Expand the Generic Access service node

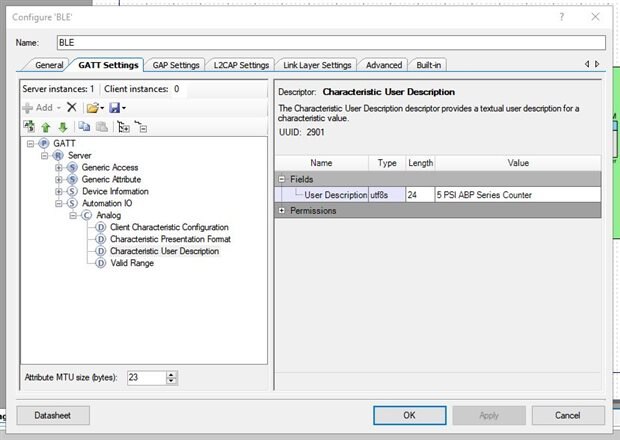click(59, 167)
